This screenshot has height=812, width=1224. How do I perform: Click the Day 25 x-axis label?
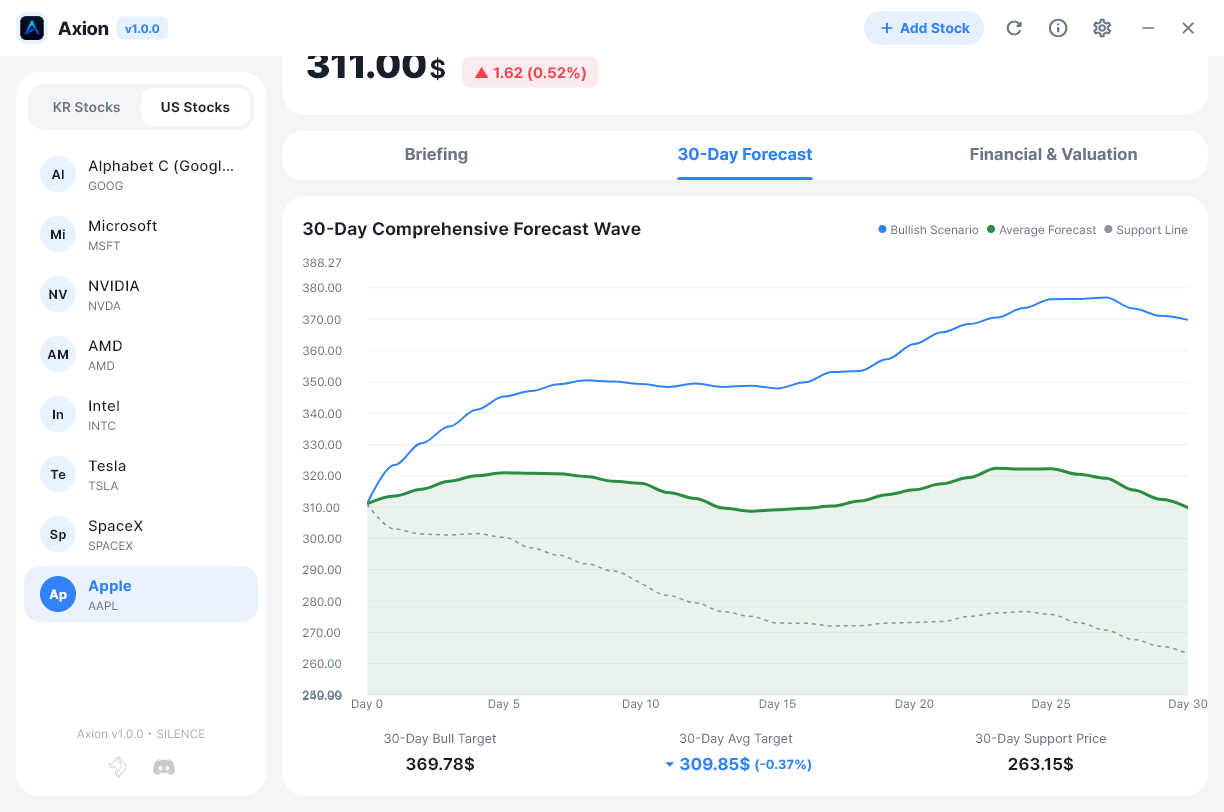point(1051,704)
